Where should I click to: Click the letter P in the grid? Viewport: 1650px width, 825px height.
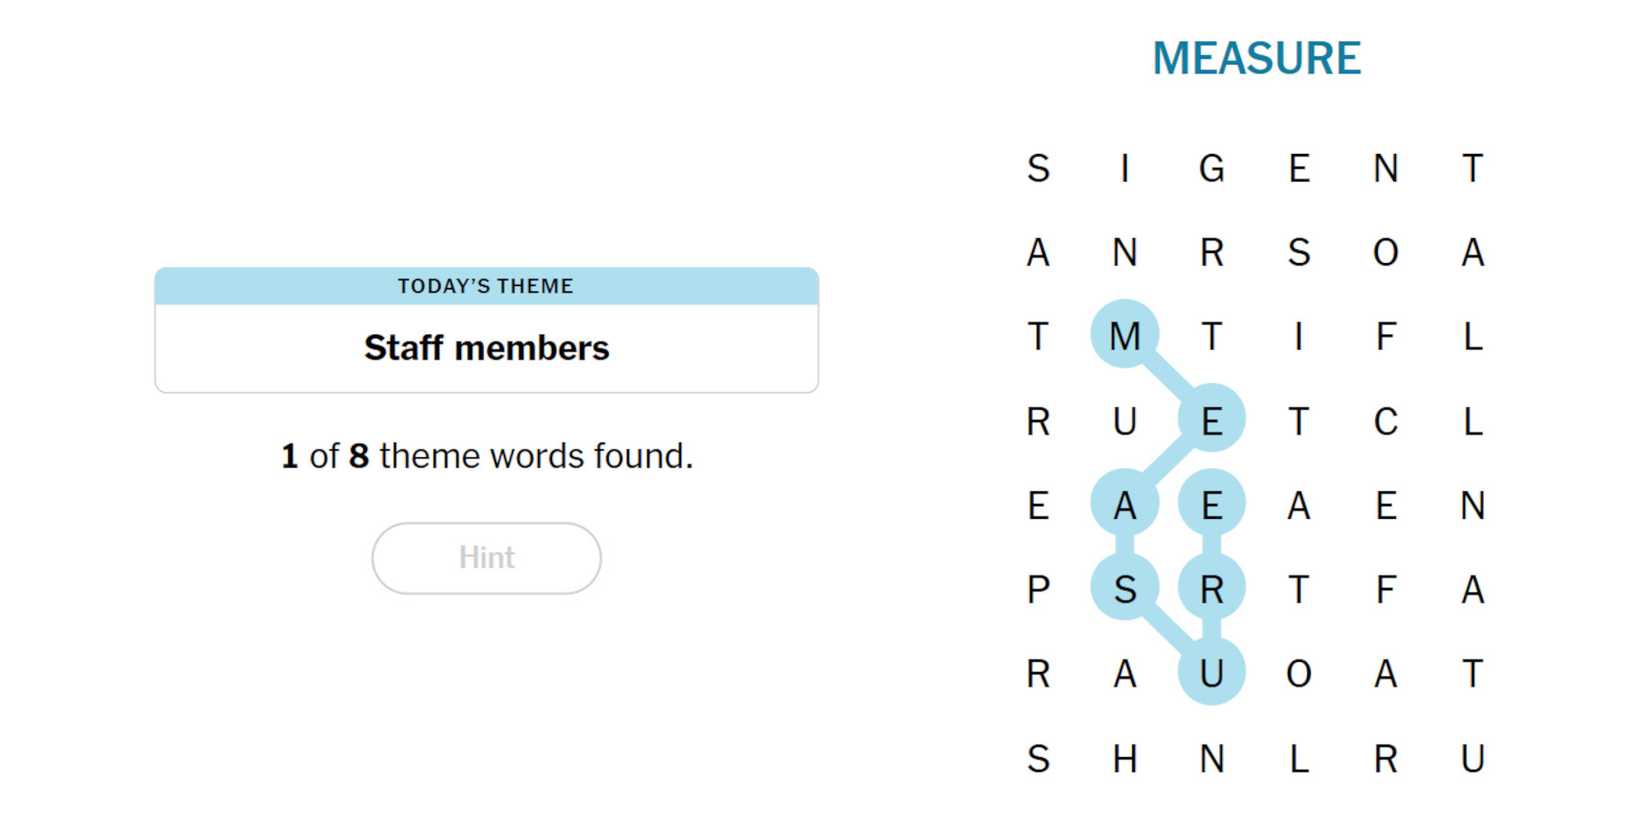click(1038, 590)
